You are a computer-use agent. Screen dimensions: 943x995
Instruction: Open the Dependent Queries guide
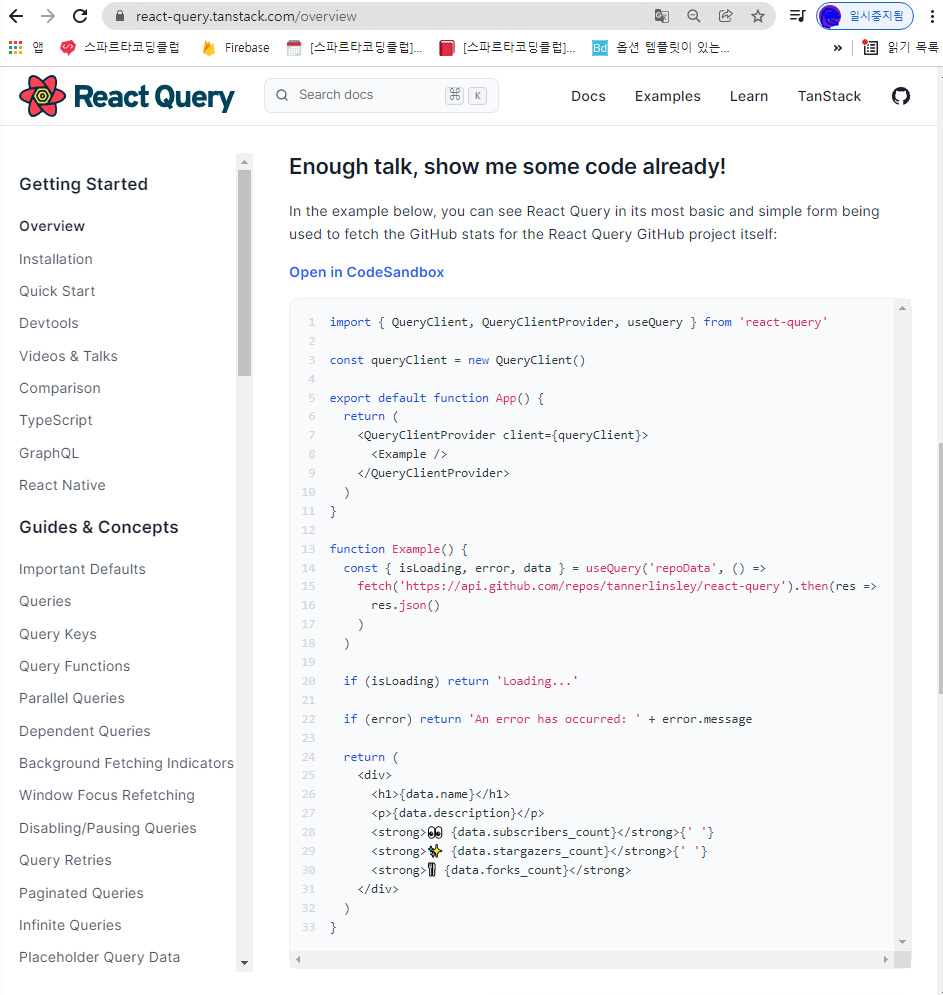84,731
